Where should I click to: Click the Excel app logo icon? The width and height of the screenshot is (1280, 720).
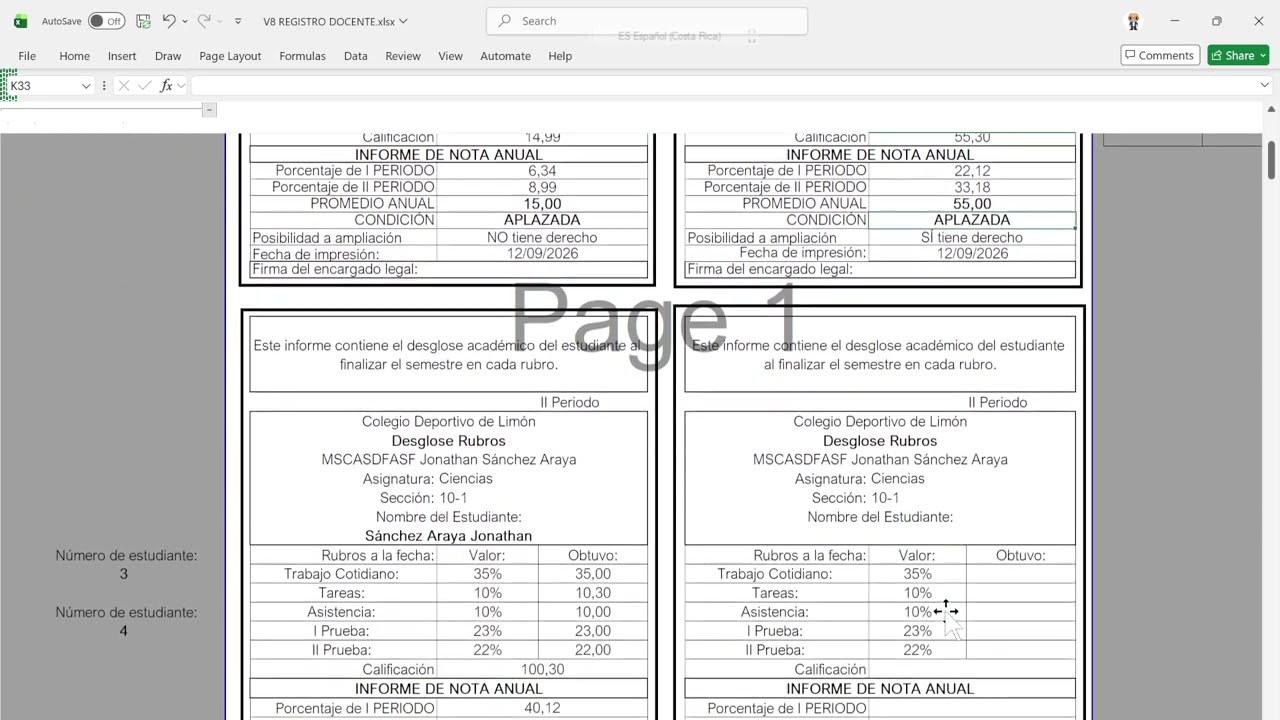[20, 21]
